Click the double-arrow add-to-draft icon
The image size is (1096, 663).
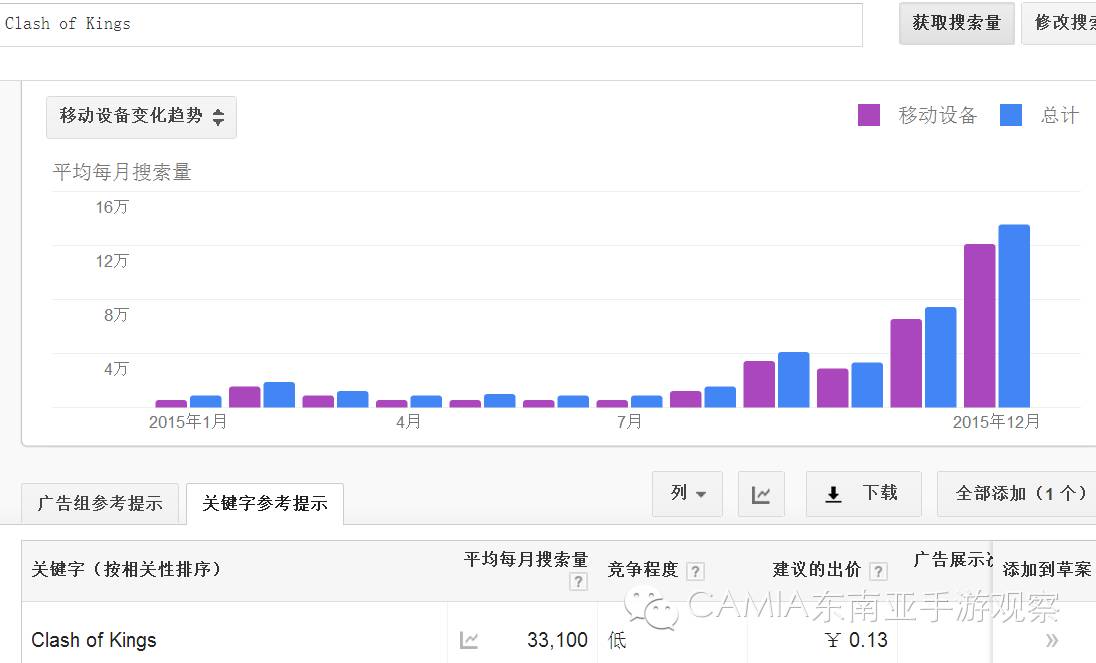click(x=1051, y=640)
